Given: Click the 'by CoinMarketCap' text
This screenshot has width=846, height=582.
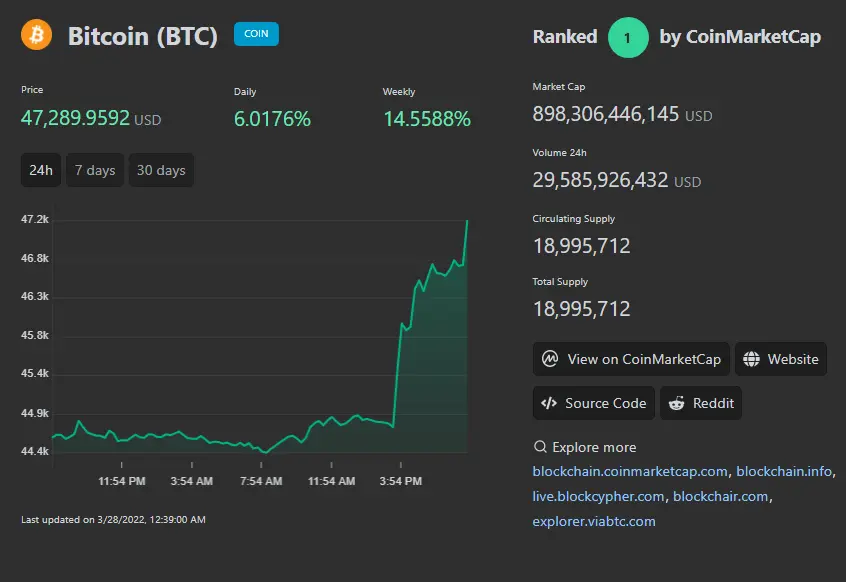Looking at the screenshot, I should point(740,37).
